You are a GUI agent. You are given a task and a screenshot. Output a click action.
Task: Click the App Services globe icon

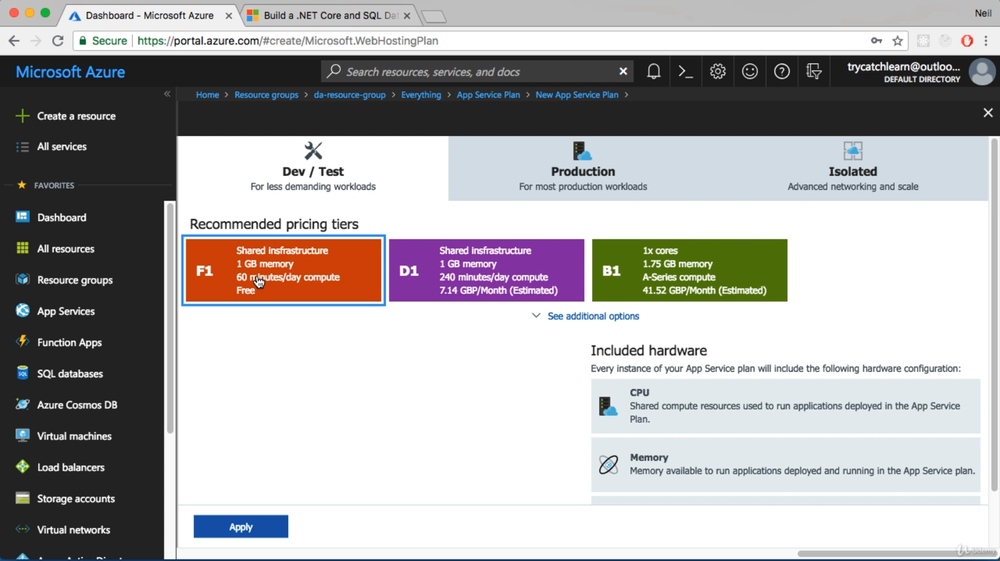(22, 310)
